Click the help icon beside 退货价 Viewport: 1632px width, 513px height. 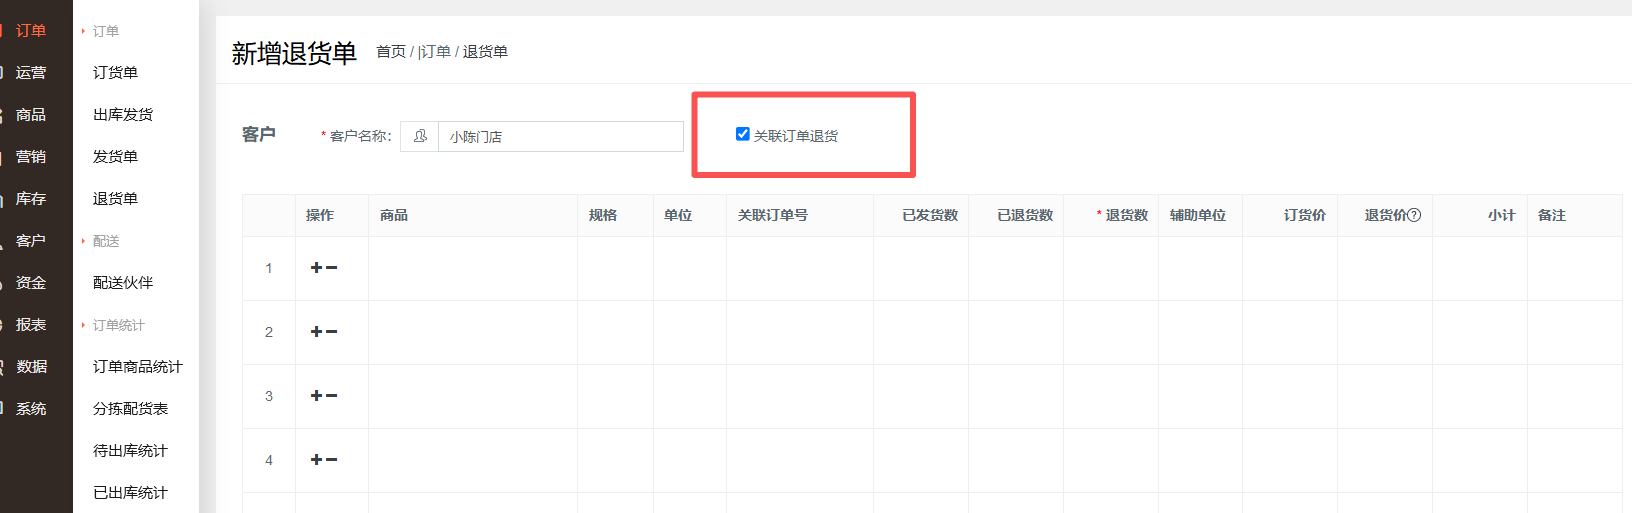(x=1414, y=215)
